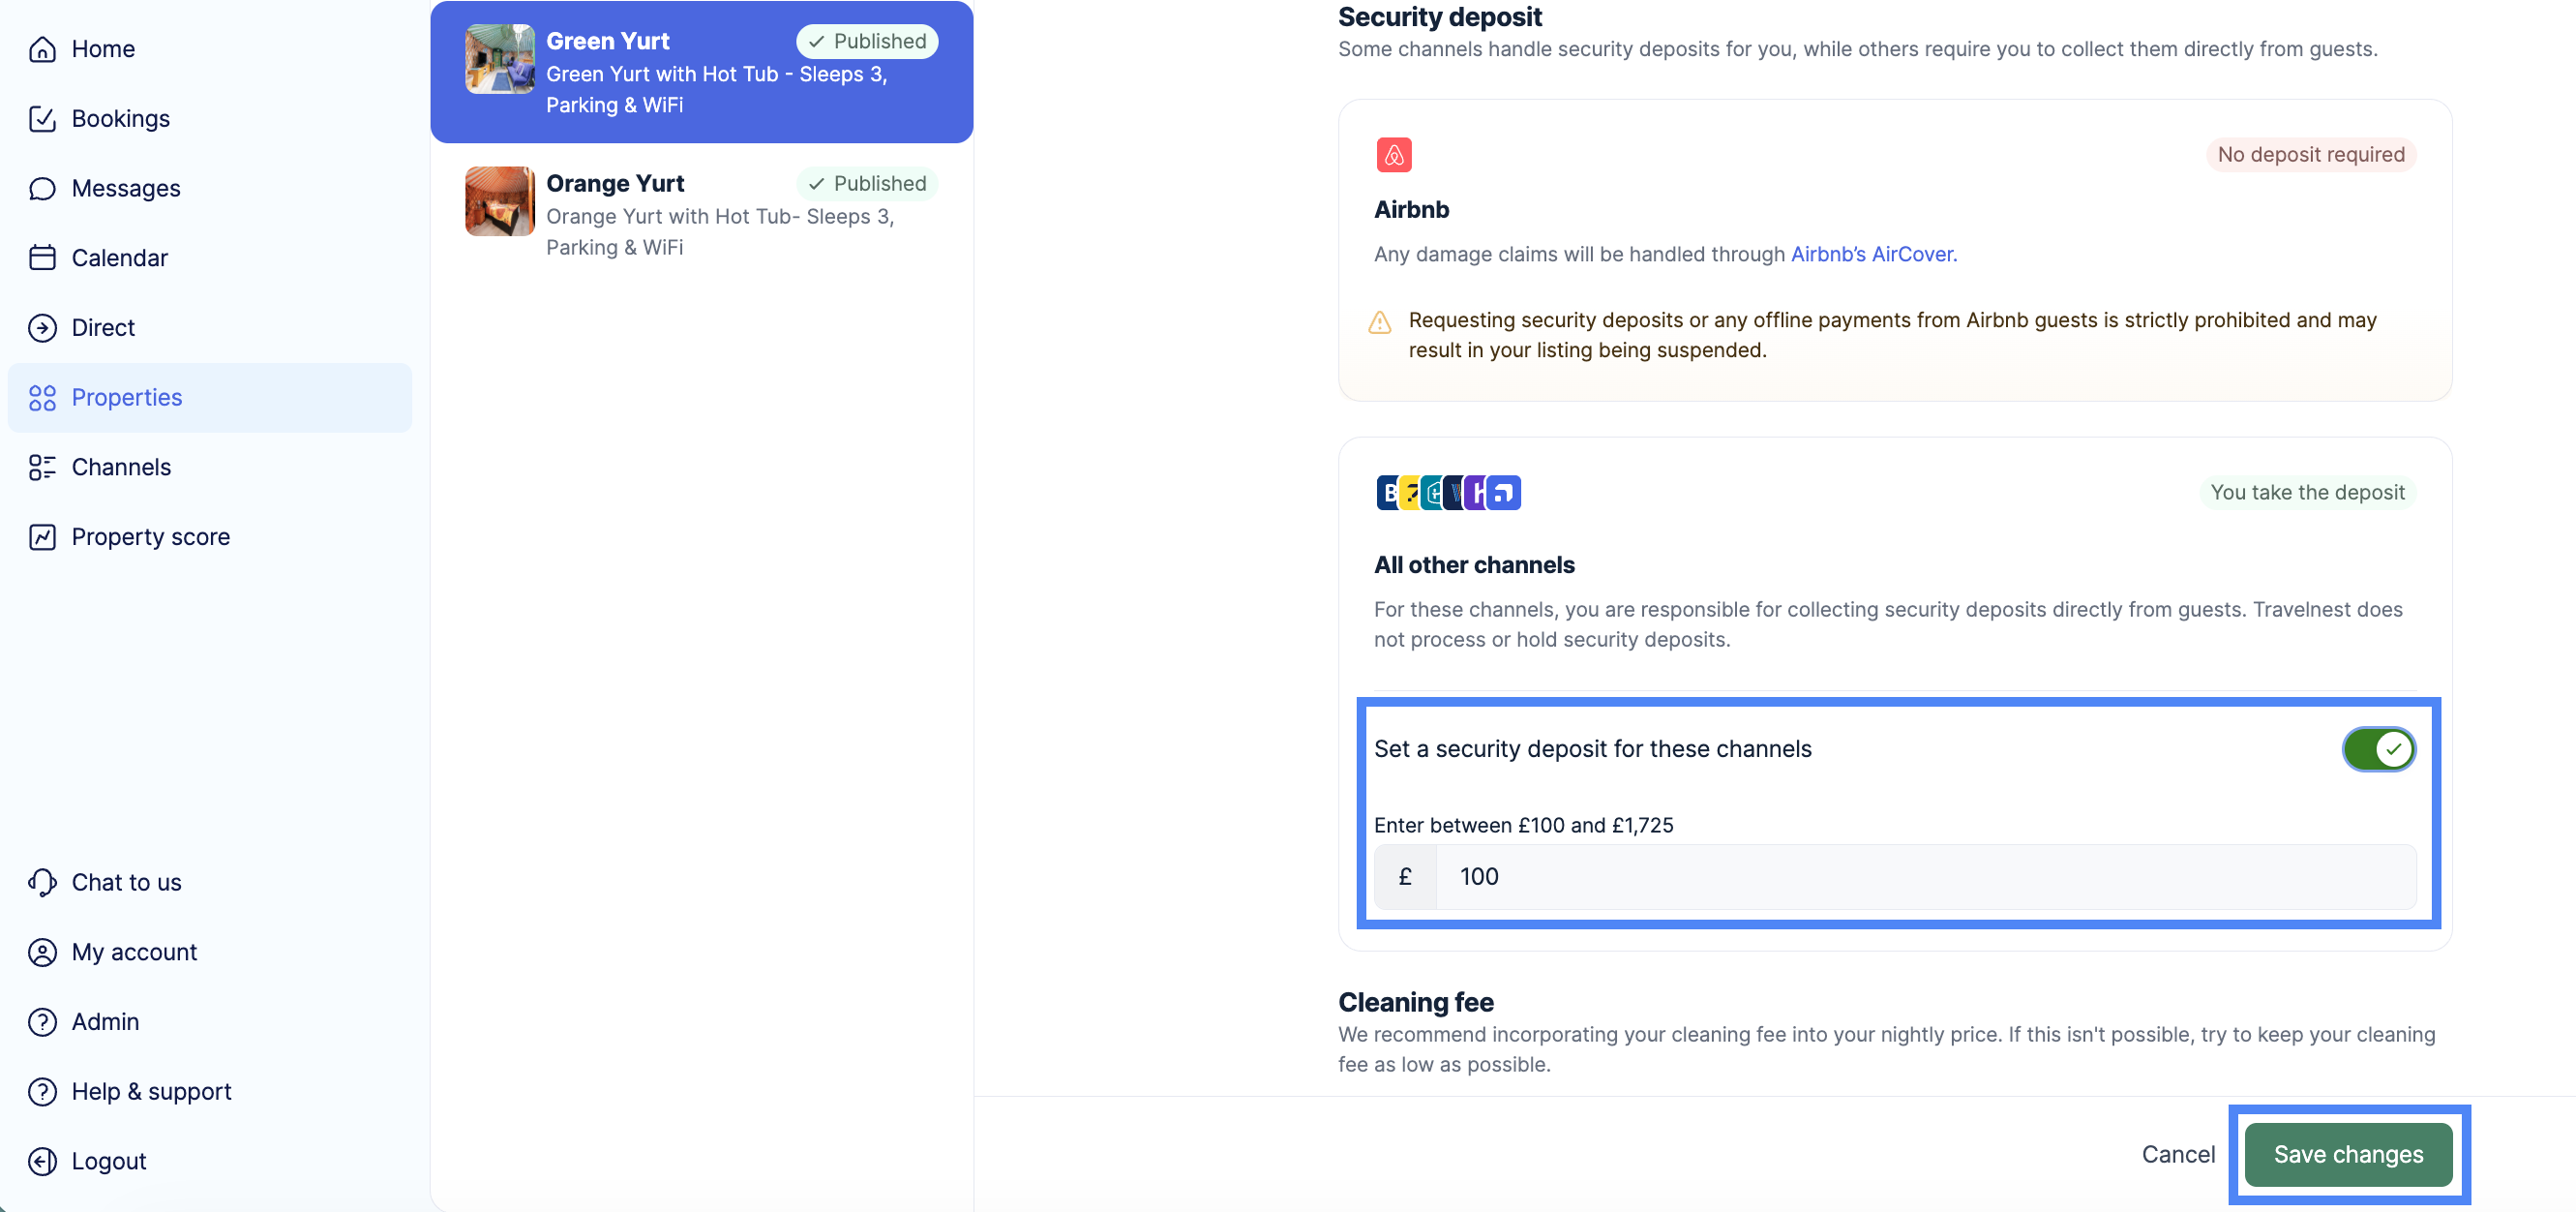
Task: Go to Help & support
Action: point(151,1091)
